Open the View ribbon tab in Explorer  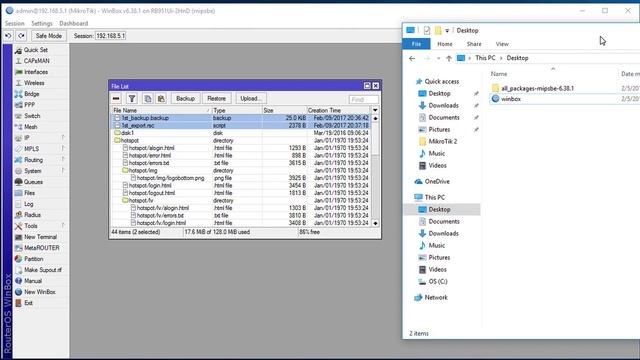click(502, 44)
